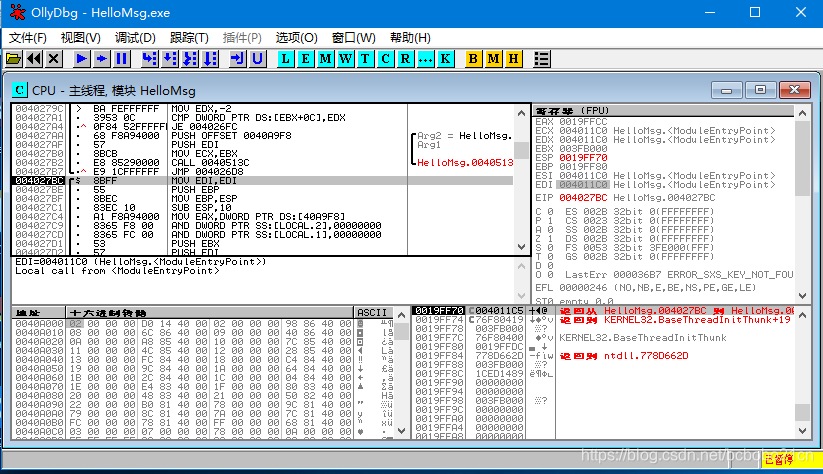Screen dimensions: 823x474
Task: Maximize the CPU child window
Action: pos(760,90)
